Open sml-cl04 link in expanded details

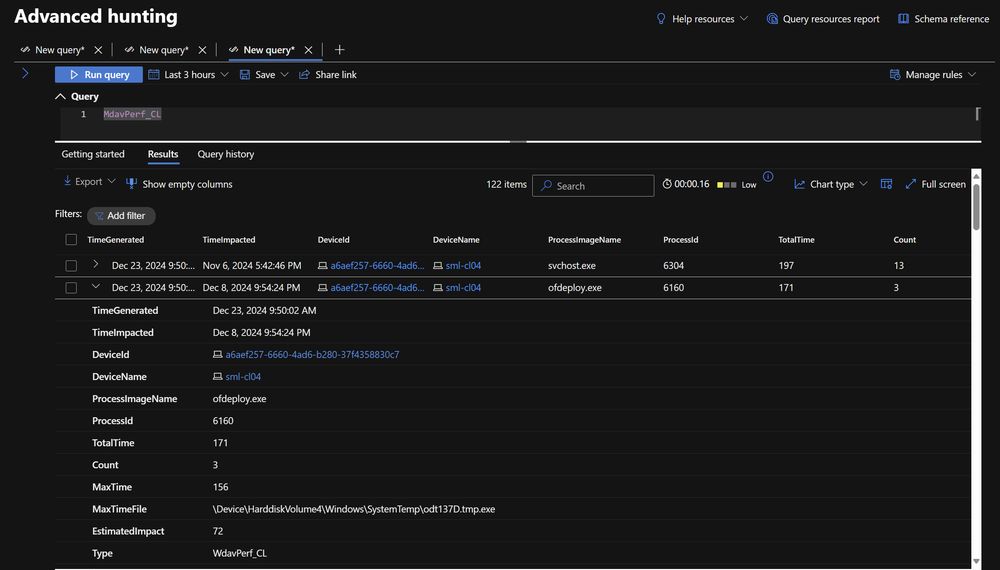[243, 377]
